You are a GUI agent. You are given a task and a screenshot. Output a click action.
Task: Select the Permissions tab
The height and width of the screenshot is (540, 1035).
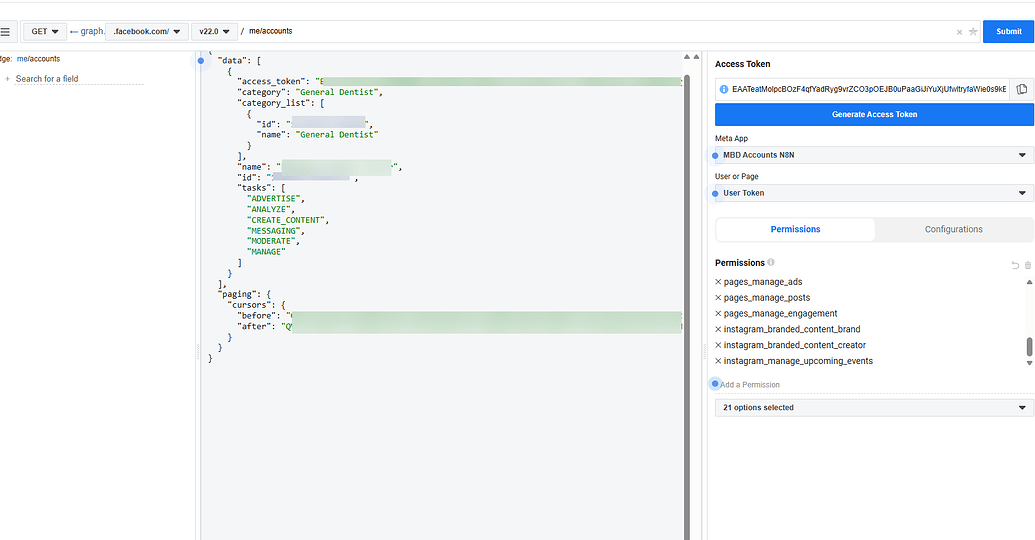(795, 229)
